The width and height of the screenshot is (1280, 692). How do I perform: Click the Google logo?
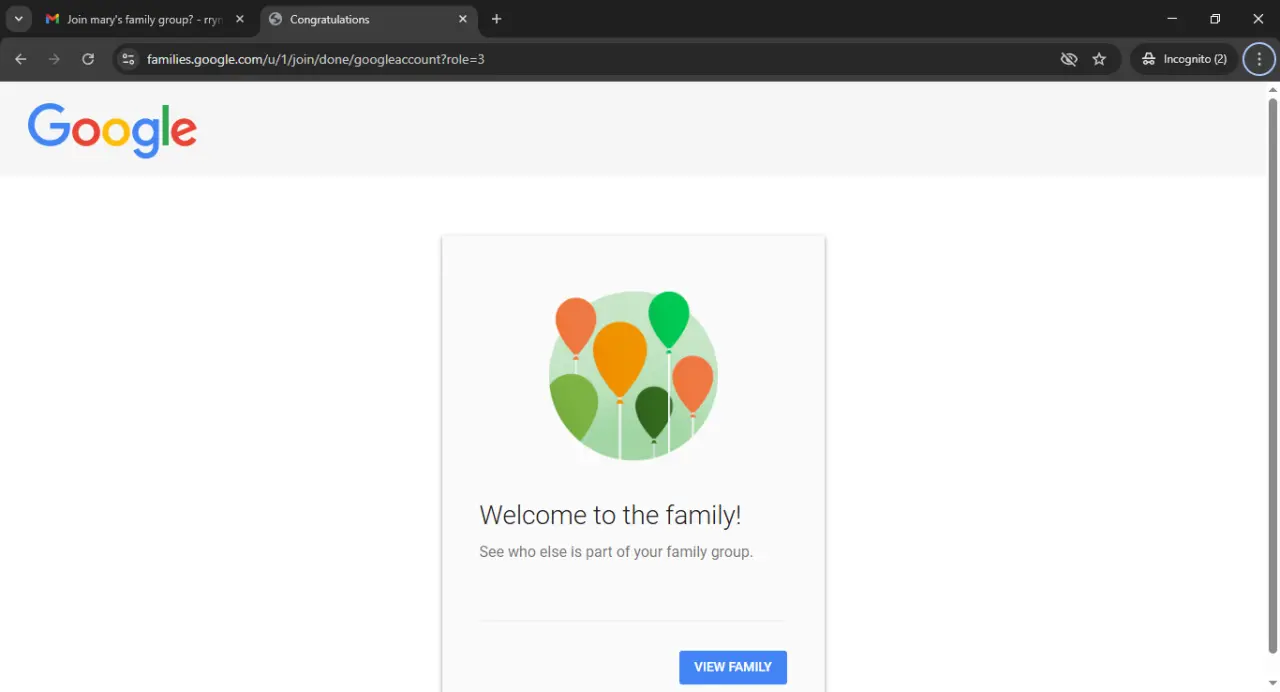(x=112, y=130)
